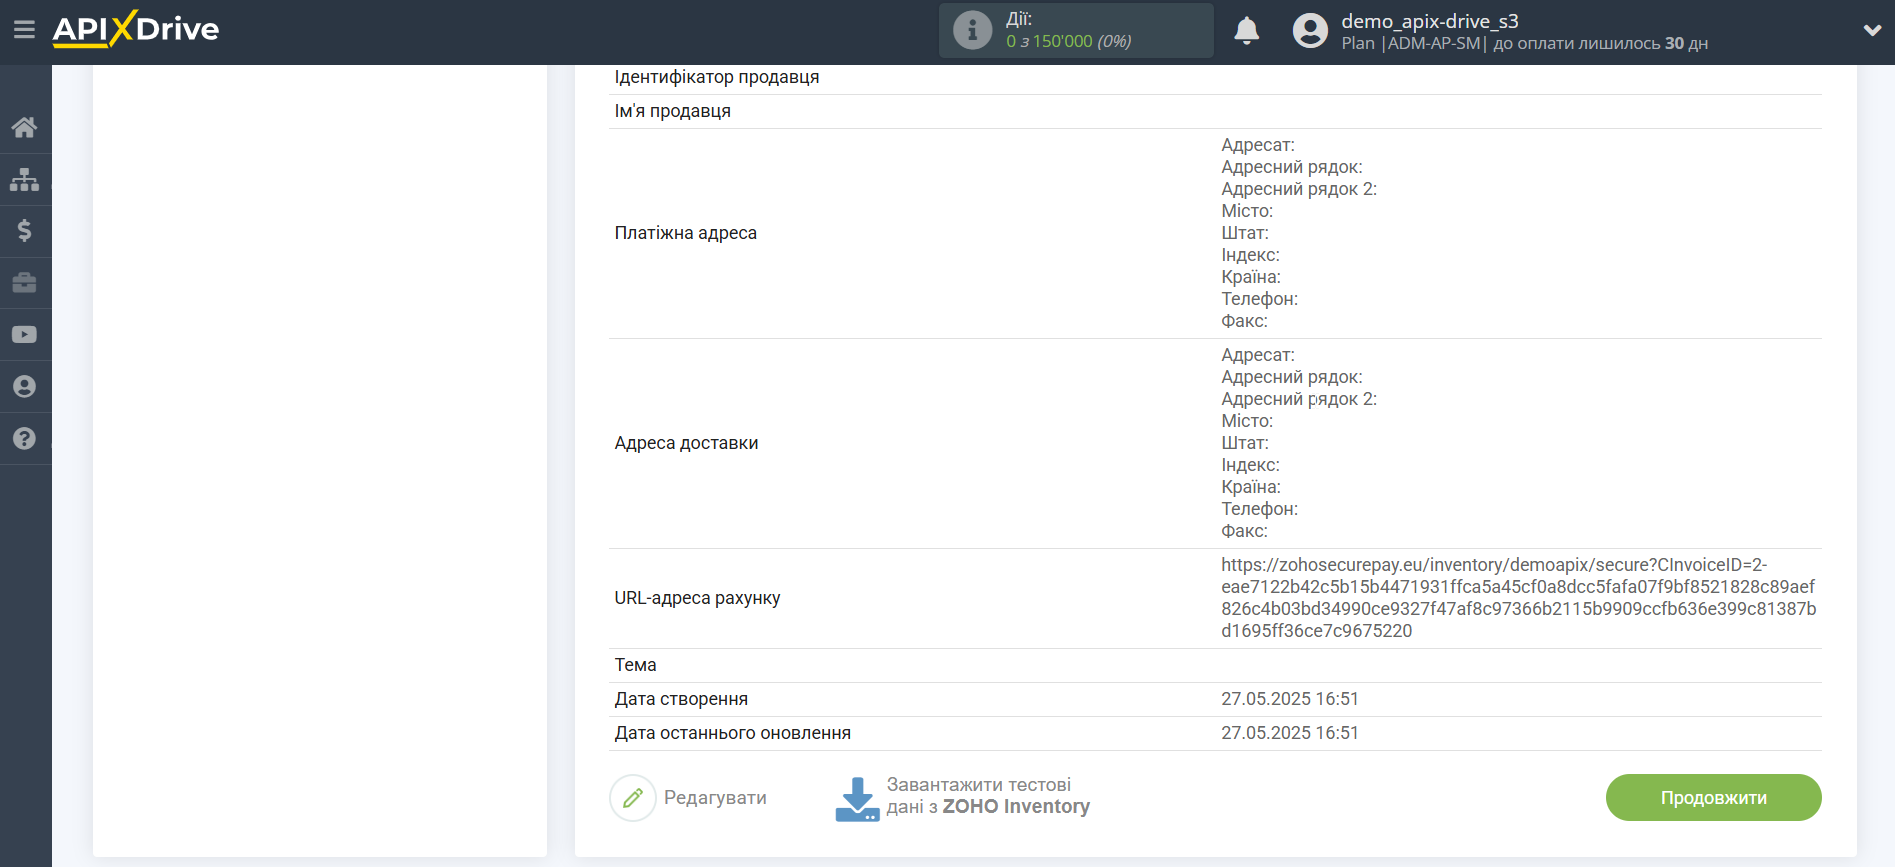Click the Редагувати pencil icon
1895x867 pixels.
[633, 798]
